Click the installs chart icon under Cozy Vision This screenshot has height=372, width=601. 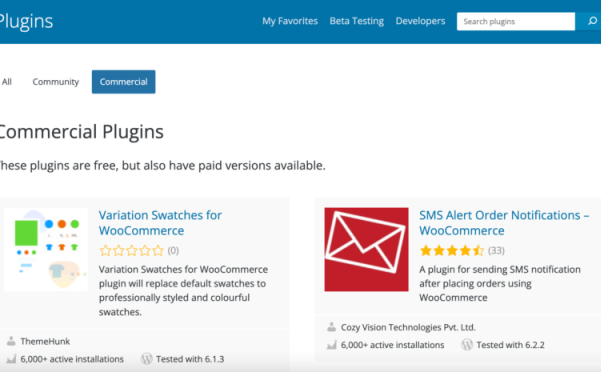(x=332, y=344)
